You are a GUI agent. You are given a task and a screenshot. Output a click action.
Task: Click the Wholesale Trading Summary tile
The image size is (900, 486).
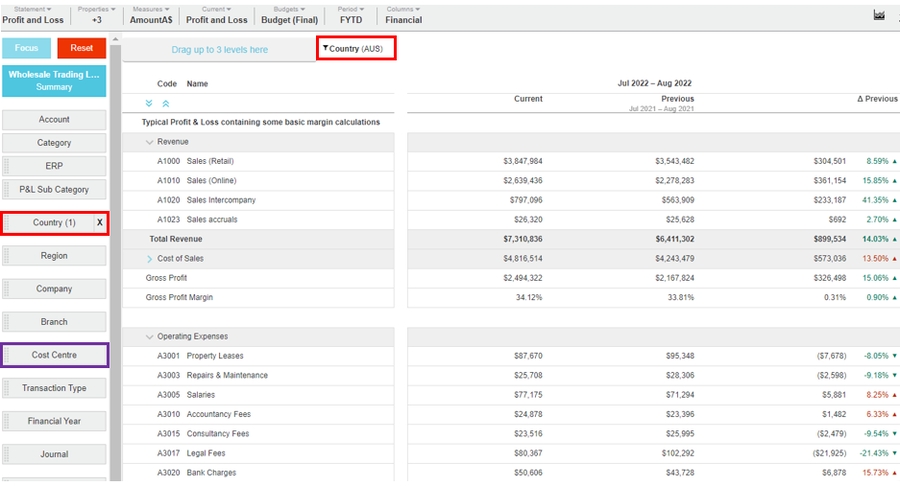(x=54, y=81)
